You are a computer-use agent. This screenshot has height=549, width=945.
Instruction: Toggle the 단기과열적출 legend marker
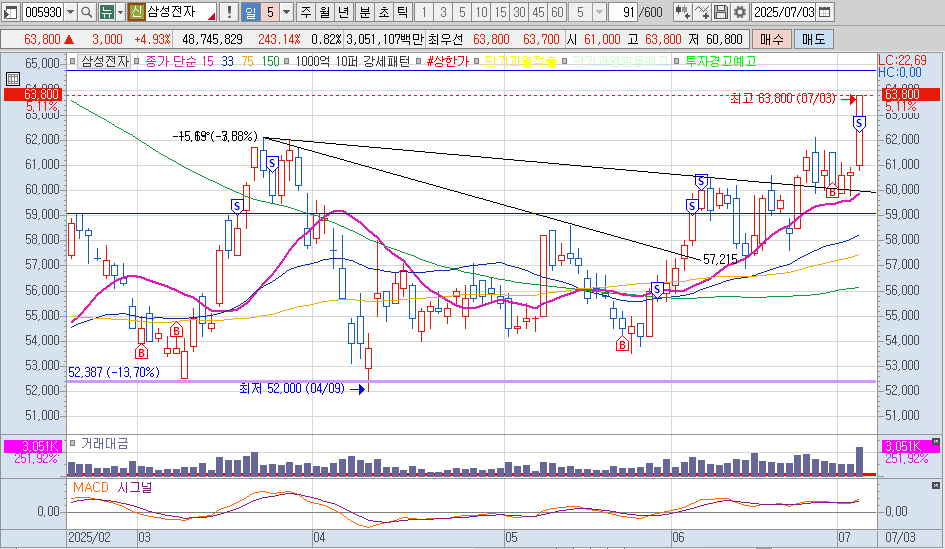pos(520,61)
